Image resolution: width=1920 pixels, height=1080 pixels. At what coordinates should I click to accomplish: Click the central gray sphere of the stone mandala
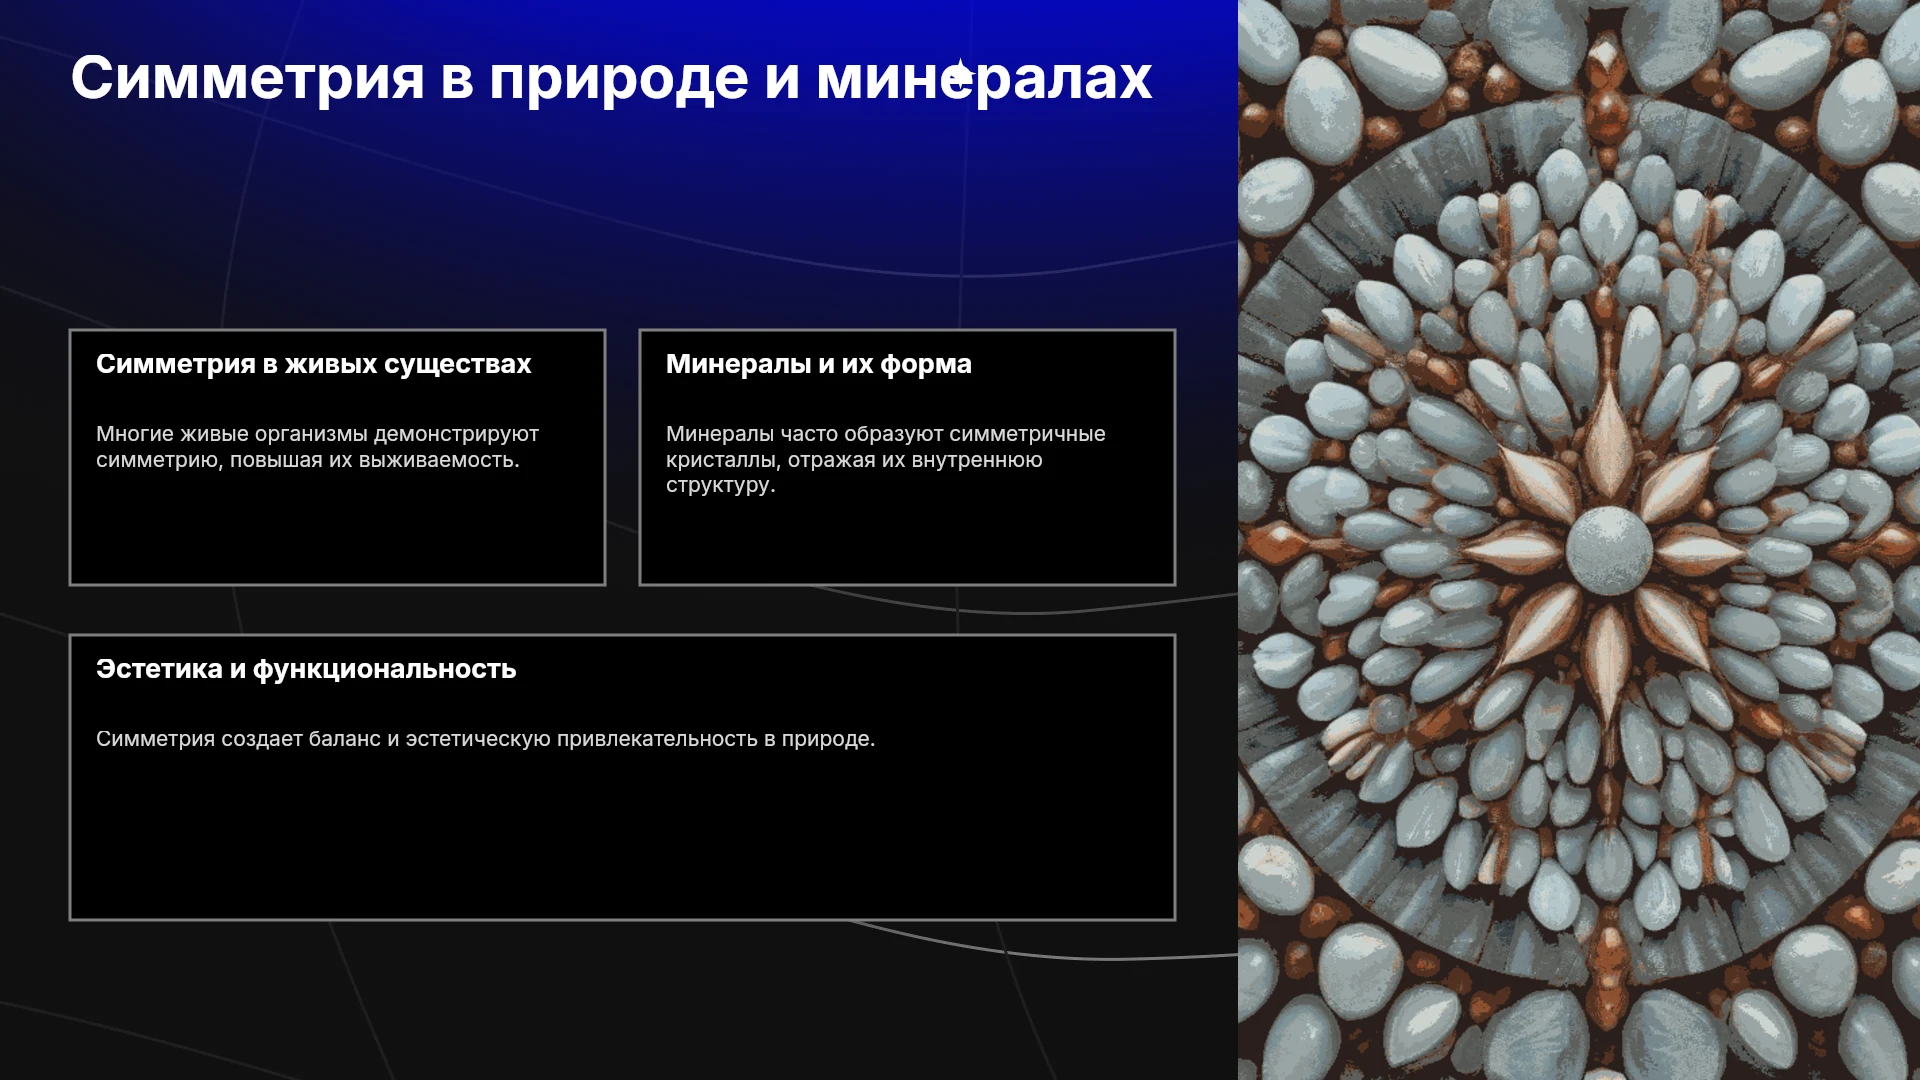point(1609,550)
